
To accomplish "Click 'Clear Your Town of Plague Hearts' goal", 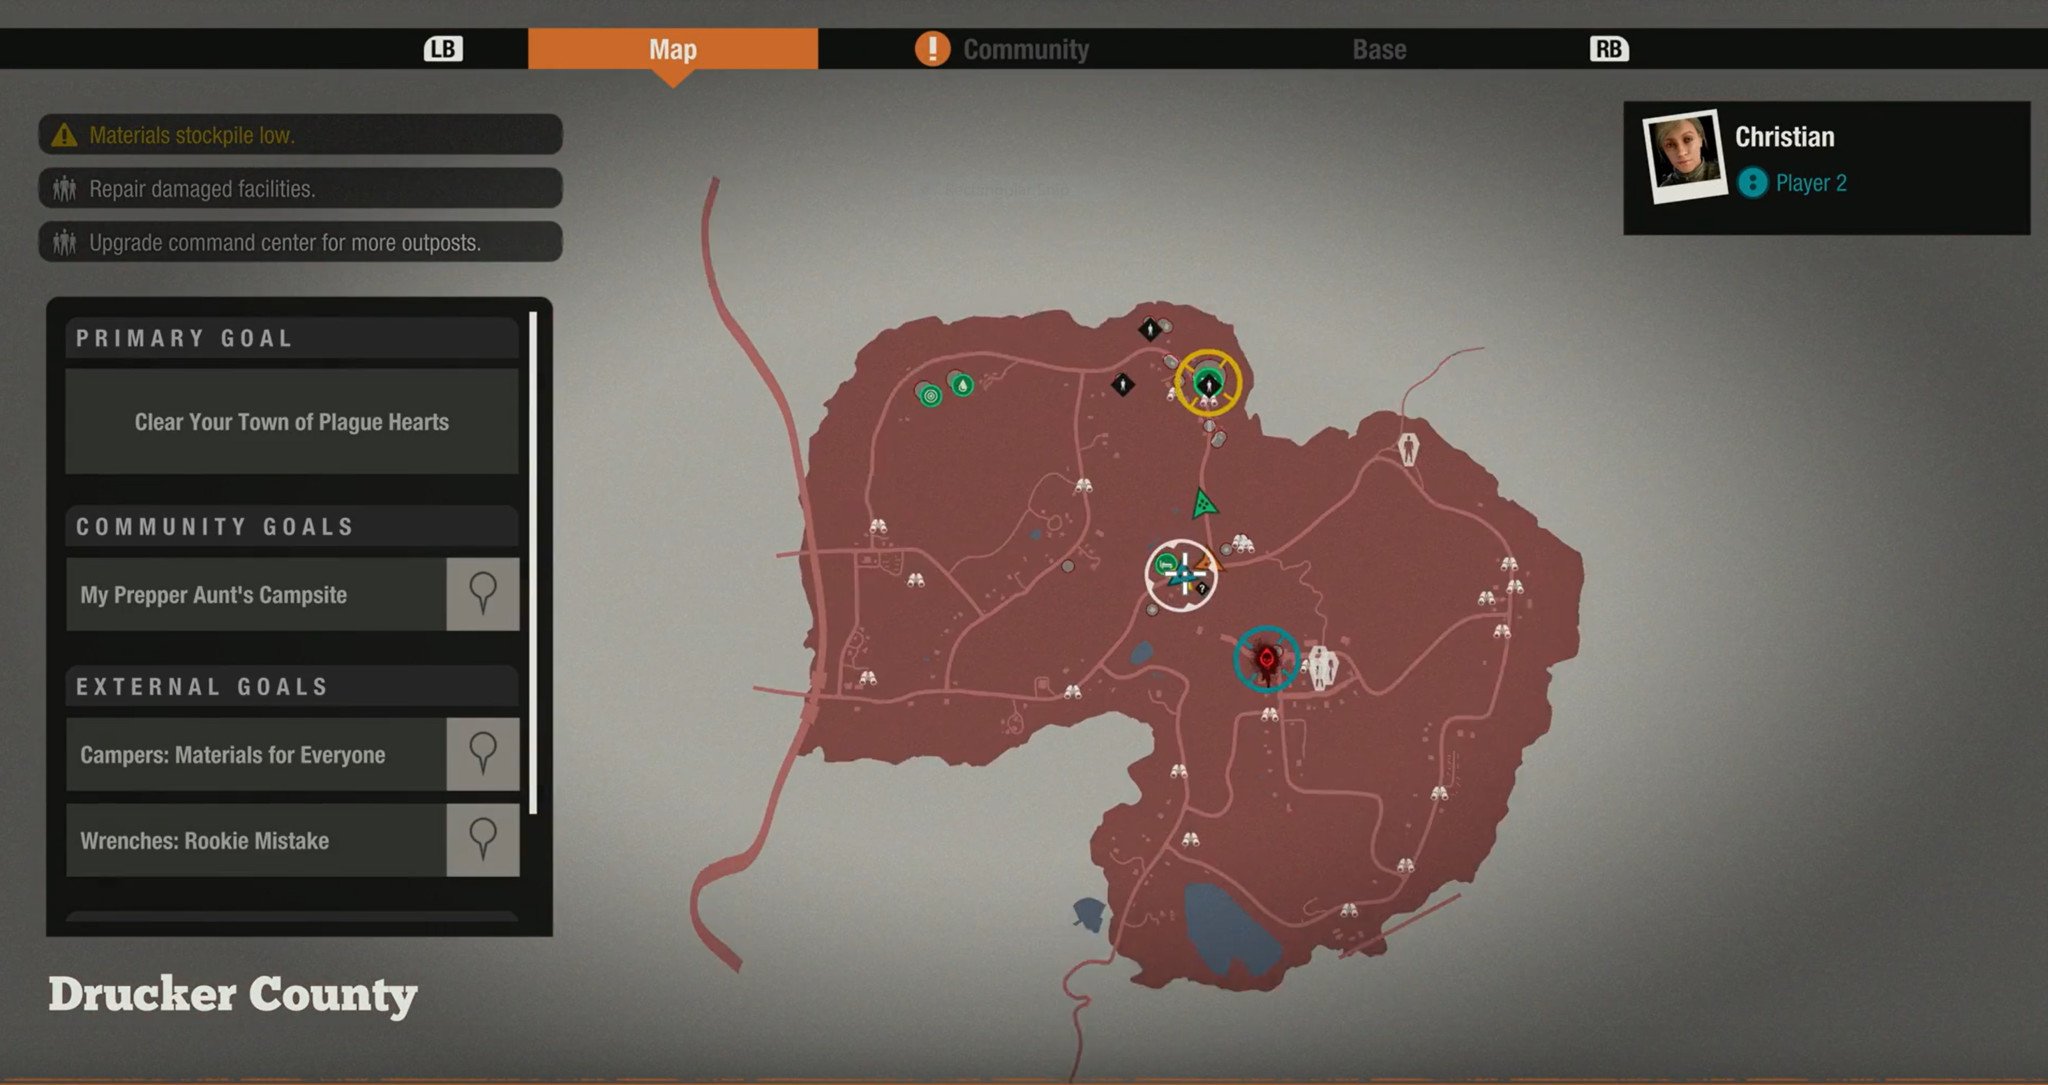I will click(289, 421).
